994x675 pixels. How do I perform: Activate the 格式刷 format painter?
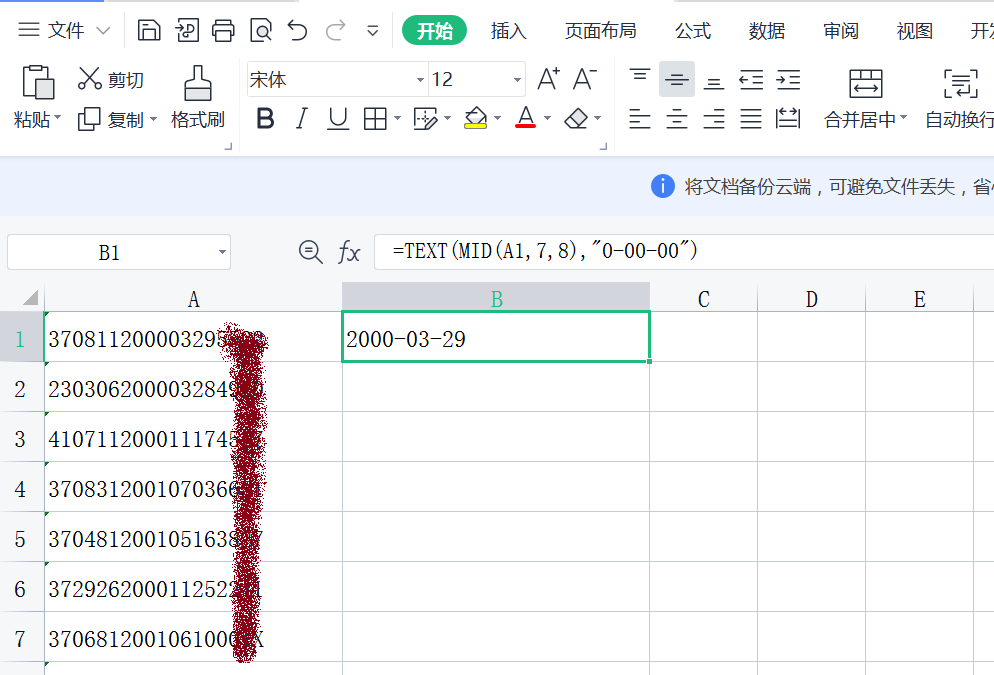tap(198, 97)
